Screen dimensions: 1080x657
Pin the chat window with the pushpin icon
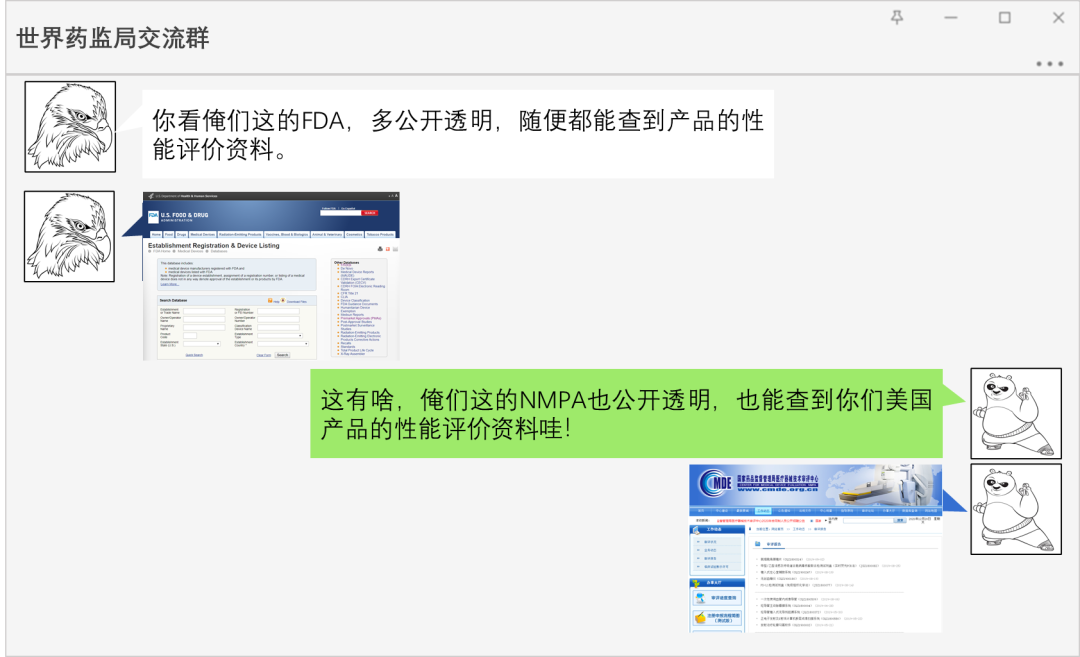click(897, 18)
